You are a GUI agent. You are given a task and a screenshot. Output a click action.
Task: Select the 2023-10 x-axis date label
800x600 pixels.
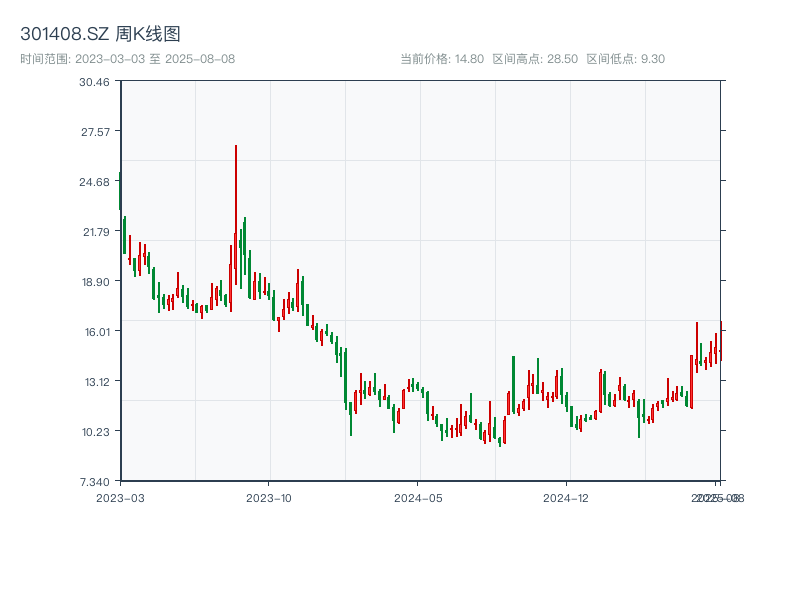click(x=269, y=497)
